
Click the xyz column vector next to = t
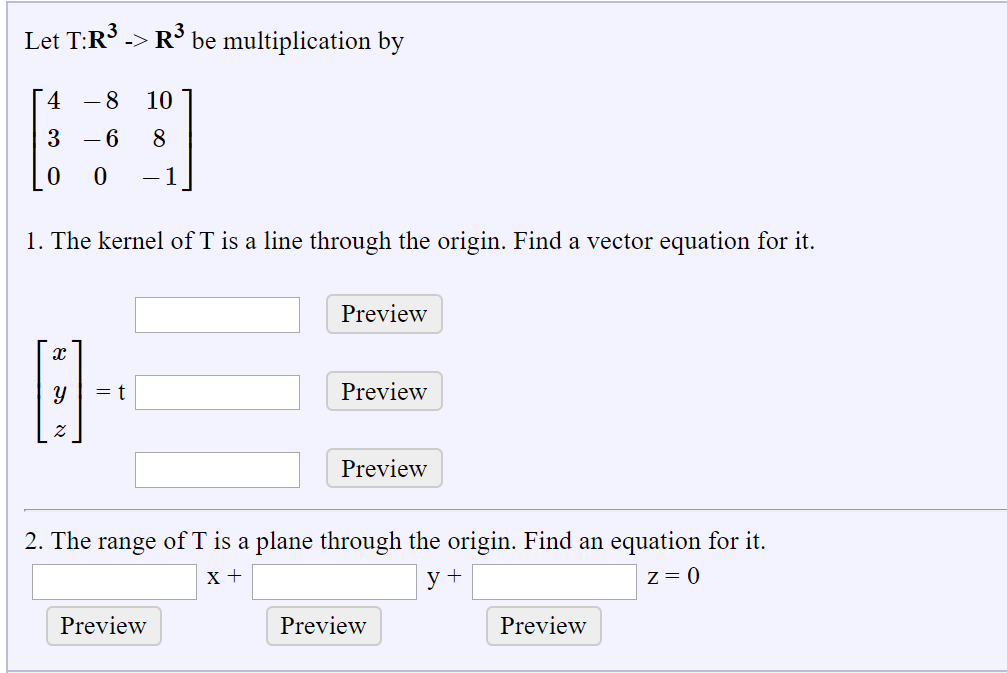(60, 391)
